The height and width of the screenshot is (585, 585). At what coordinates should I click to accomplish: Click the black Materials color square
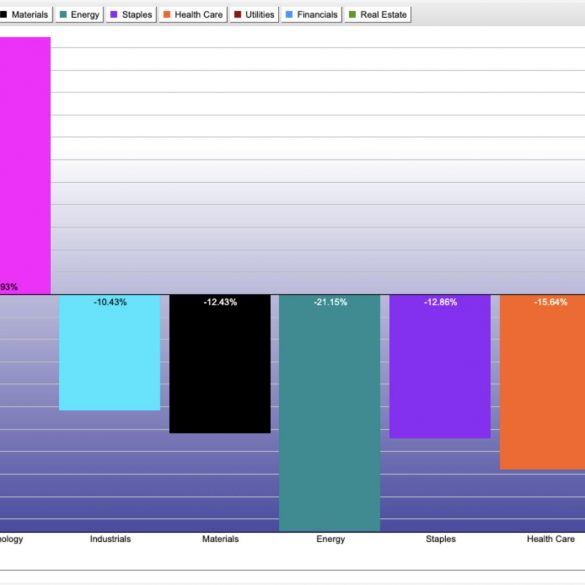pos(3,15)
